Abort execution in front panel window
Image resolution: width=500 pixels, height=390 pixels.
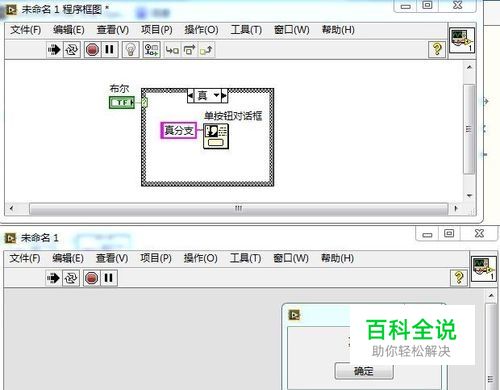pyautogui.click(x=91, y=278)
